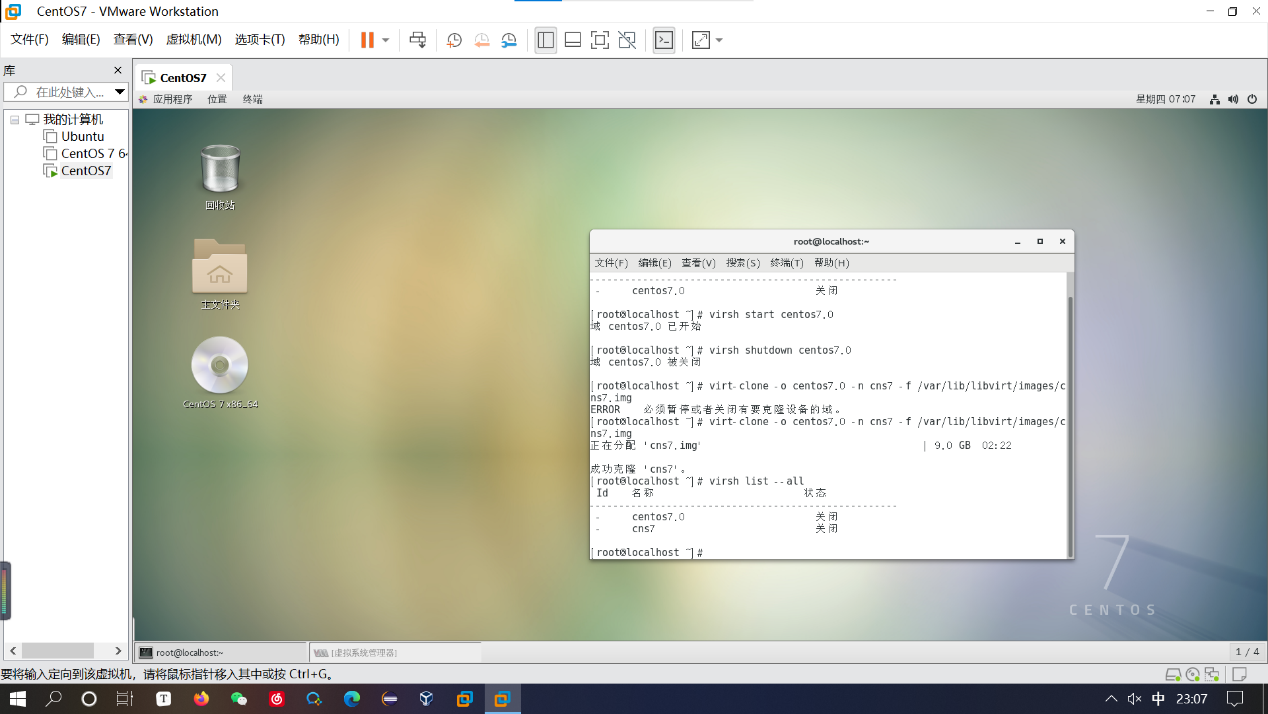Open the 位置 menu in CentOS panel

pos(217,99)
